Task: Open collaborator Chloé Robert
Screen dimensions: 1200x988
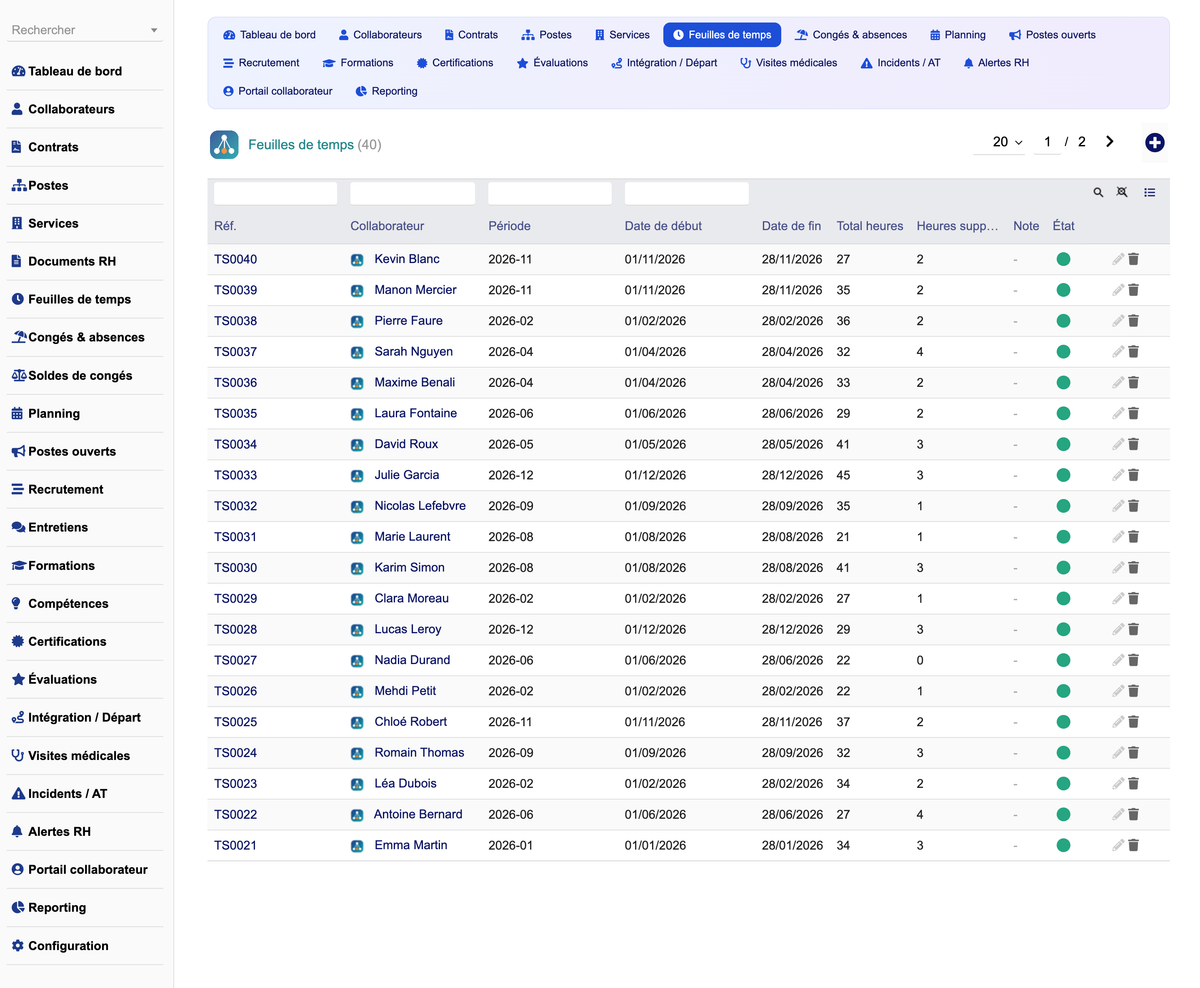Action: 410,722
